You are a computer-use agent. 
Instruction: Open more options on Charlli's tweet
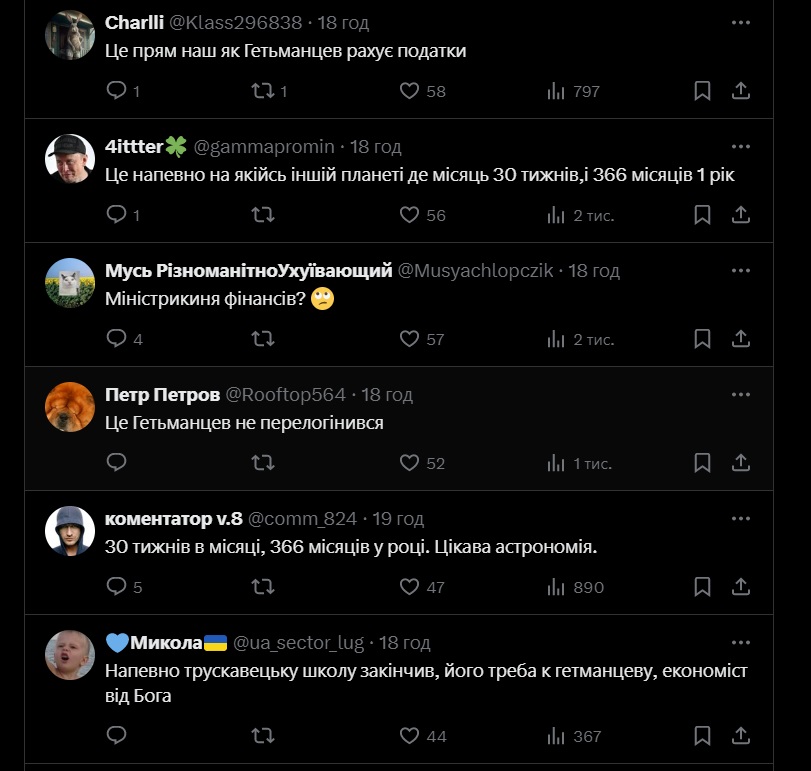click(x=740, y=22)
